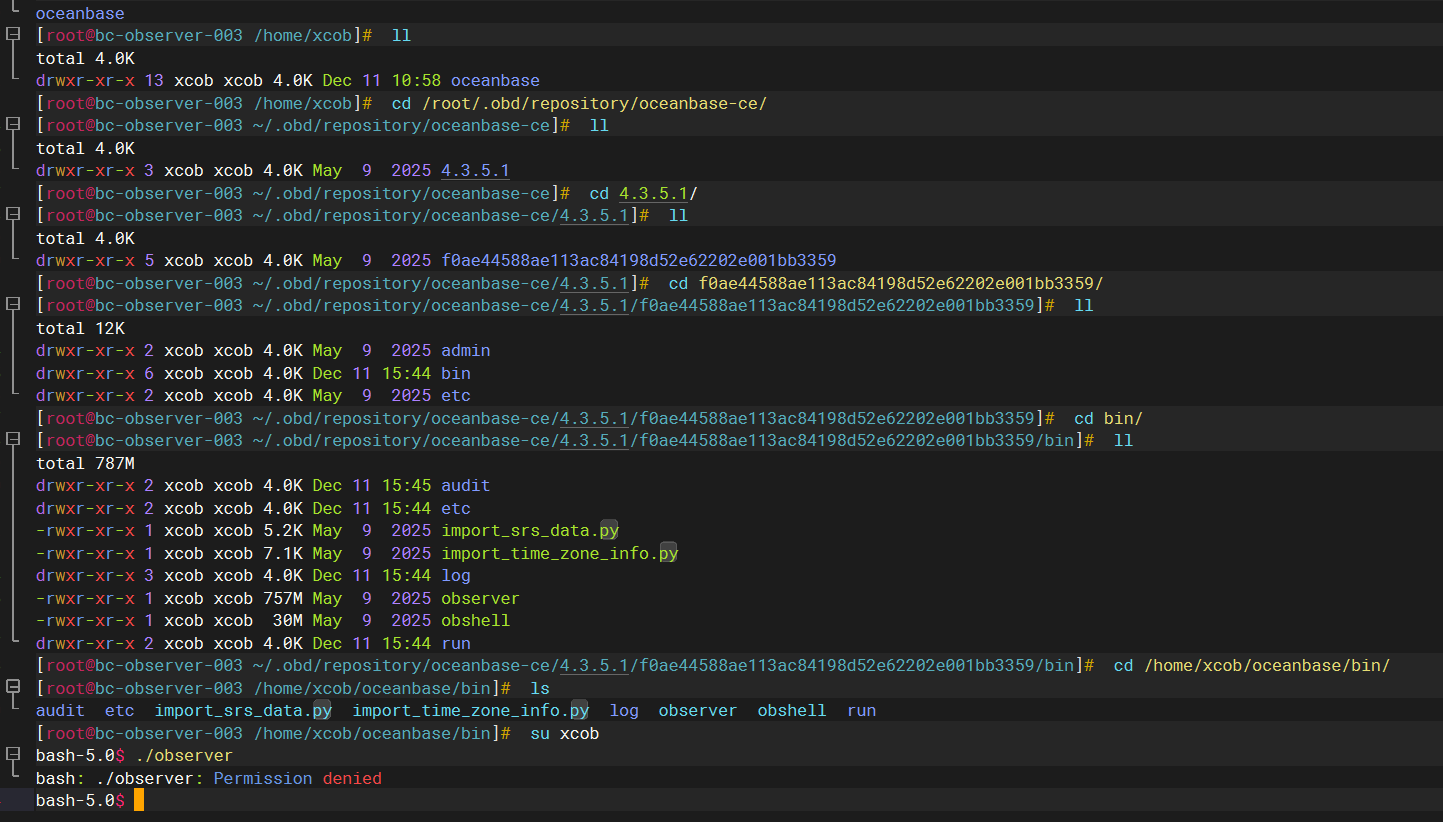Collapse the fold beside the /home/xcob ll command
The width and height of the screenshot is (1443, 822).
[x=13, y=35]
